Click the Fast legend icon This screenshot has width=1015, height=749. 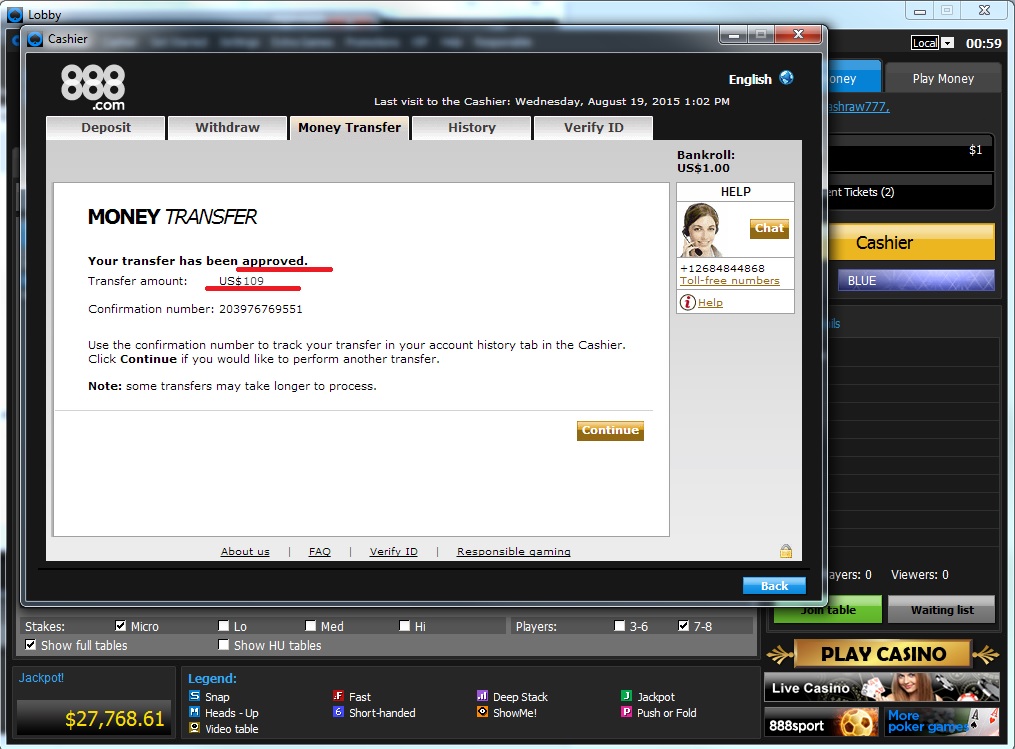point(338,696)
